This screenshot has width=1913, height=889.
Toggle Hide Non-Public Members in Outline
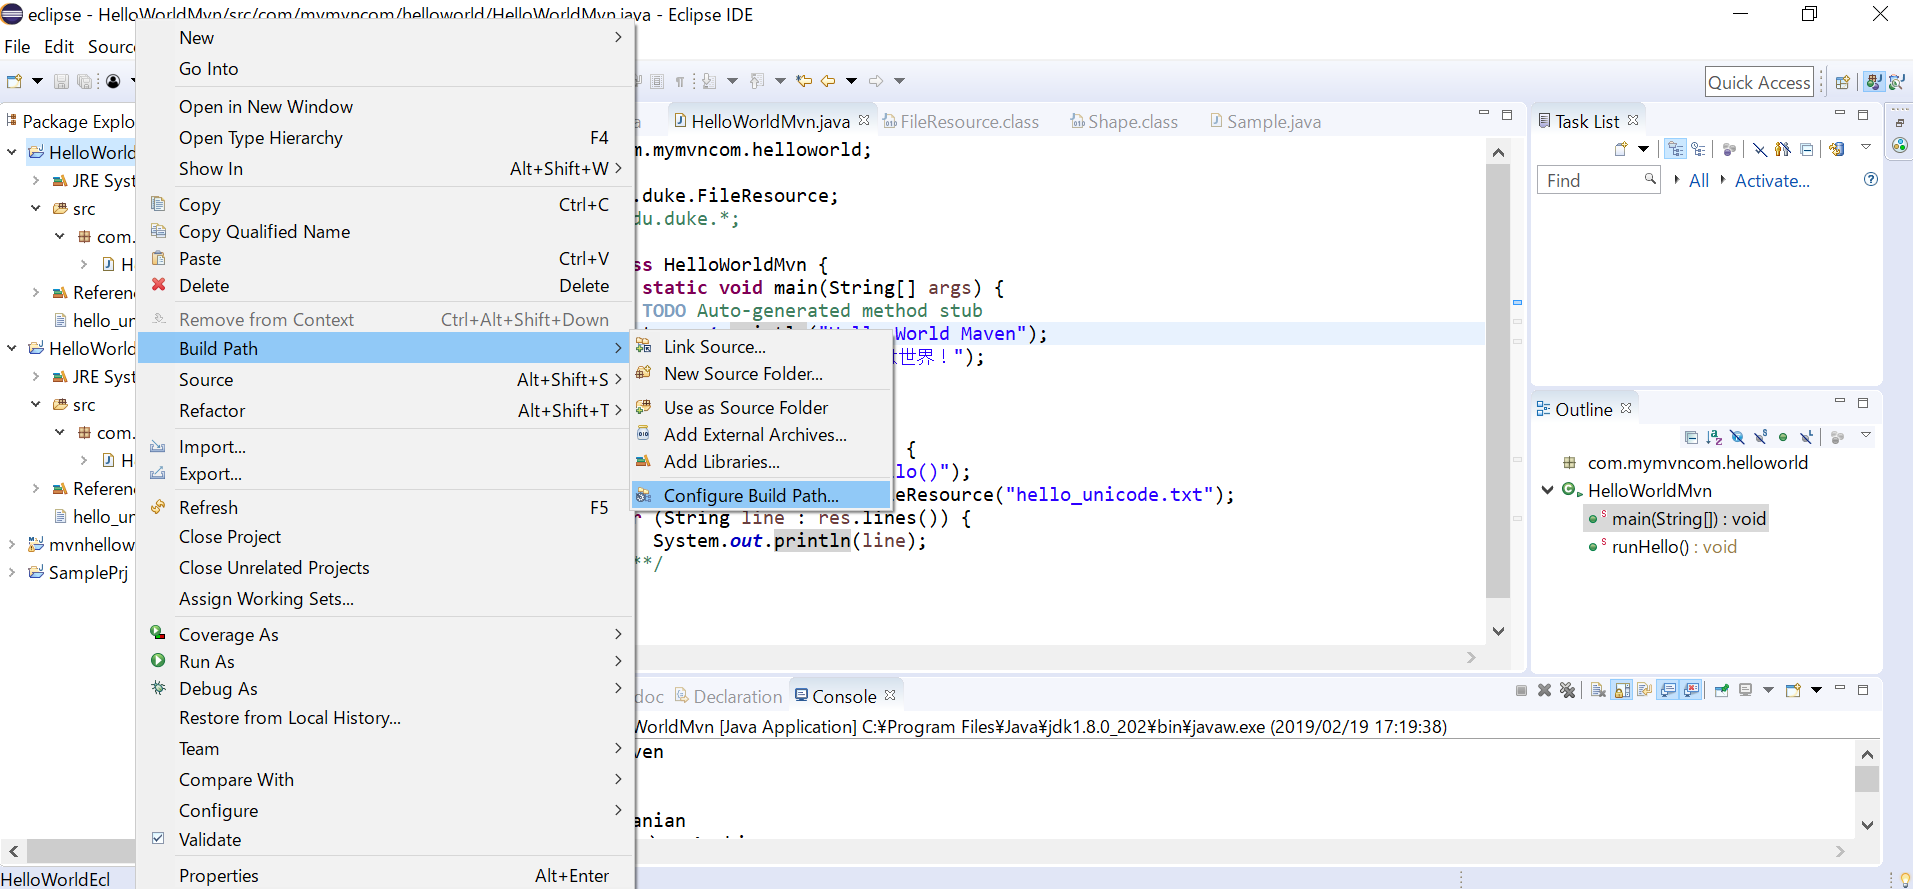pyautogui.click(x=1783, y=437)
